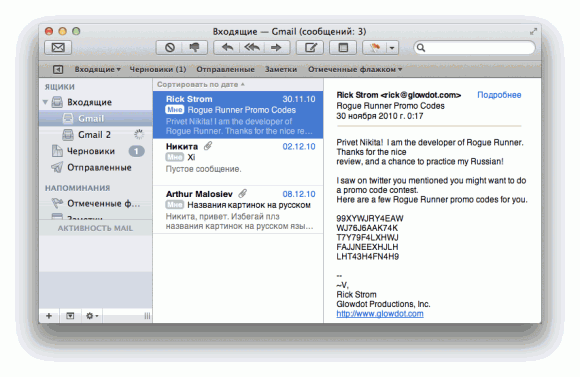
Task: Collapse the Входящие mailbox tree
Action: click(45, 102)
